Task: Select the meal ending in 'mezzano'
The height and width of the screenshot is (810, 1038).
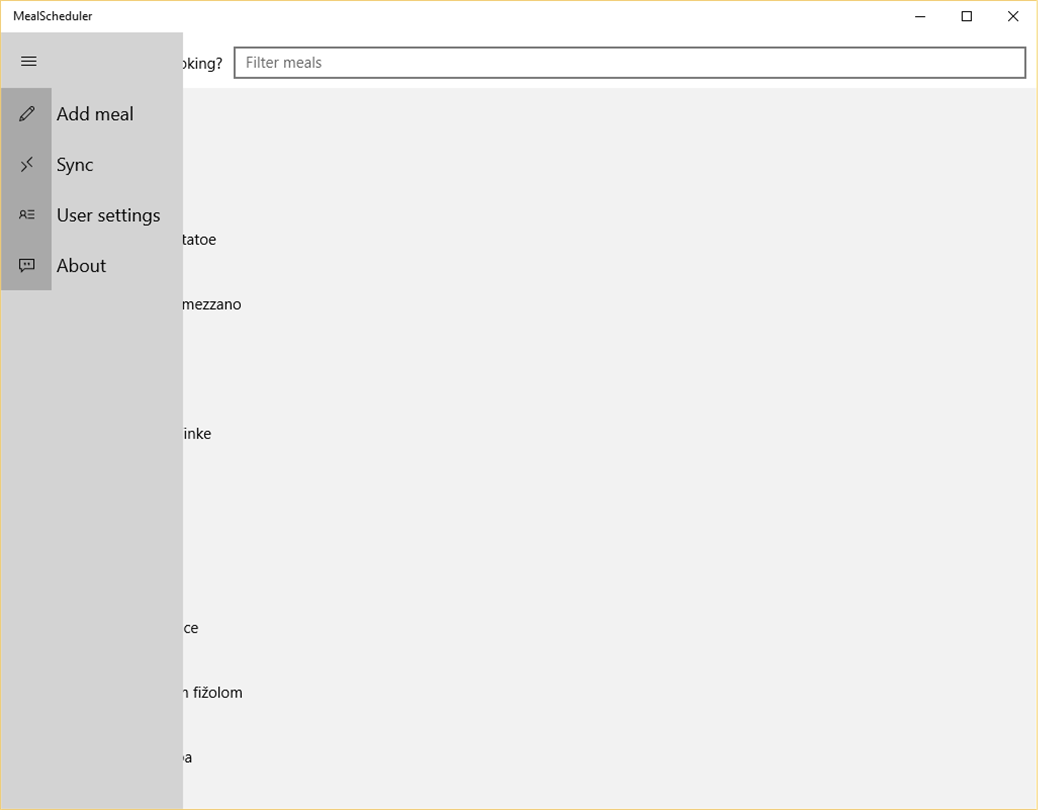Action: click(x=212, y=304)
